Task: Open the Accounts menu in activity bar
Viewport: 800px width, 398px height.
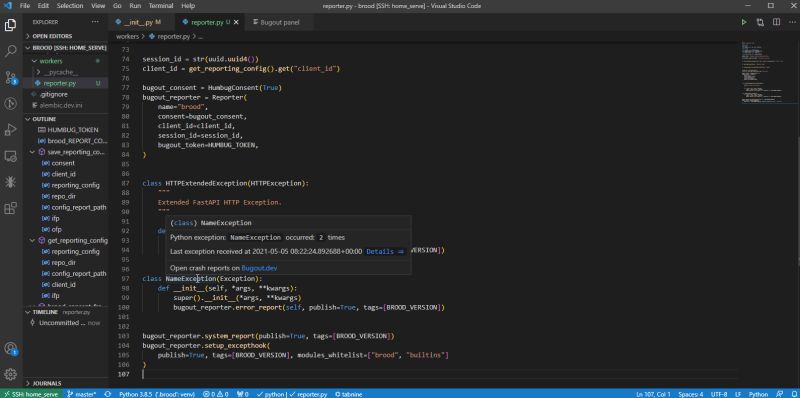Action: tap(11, 349)
